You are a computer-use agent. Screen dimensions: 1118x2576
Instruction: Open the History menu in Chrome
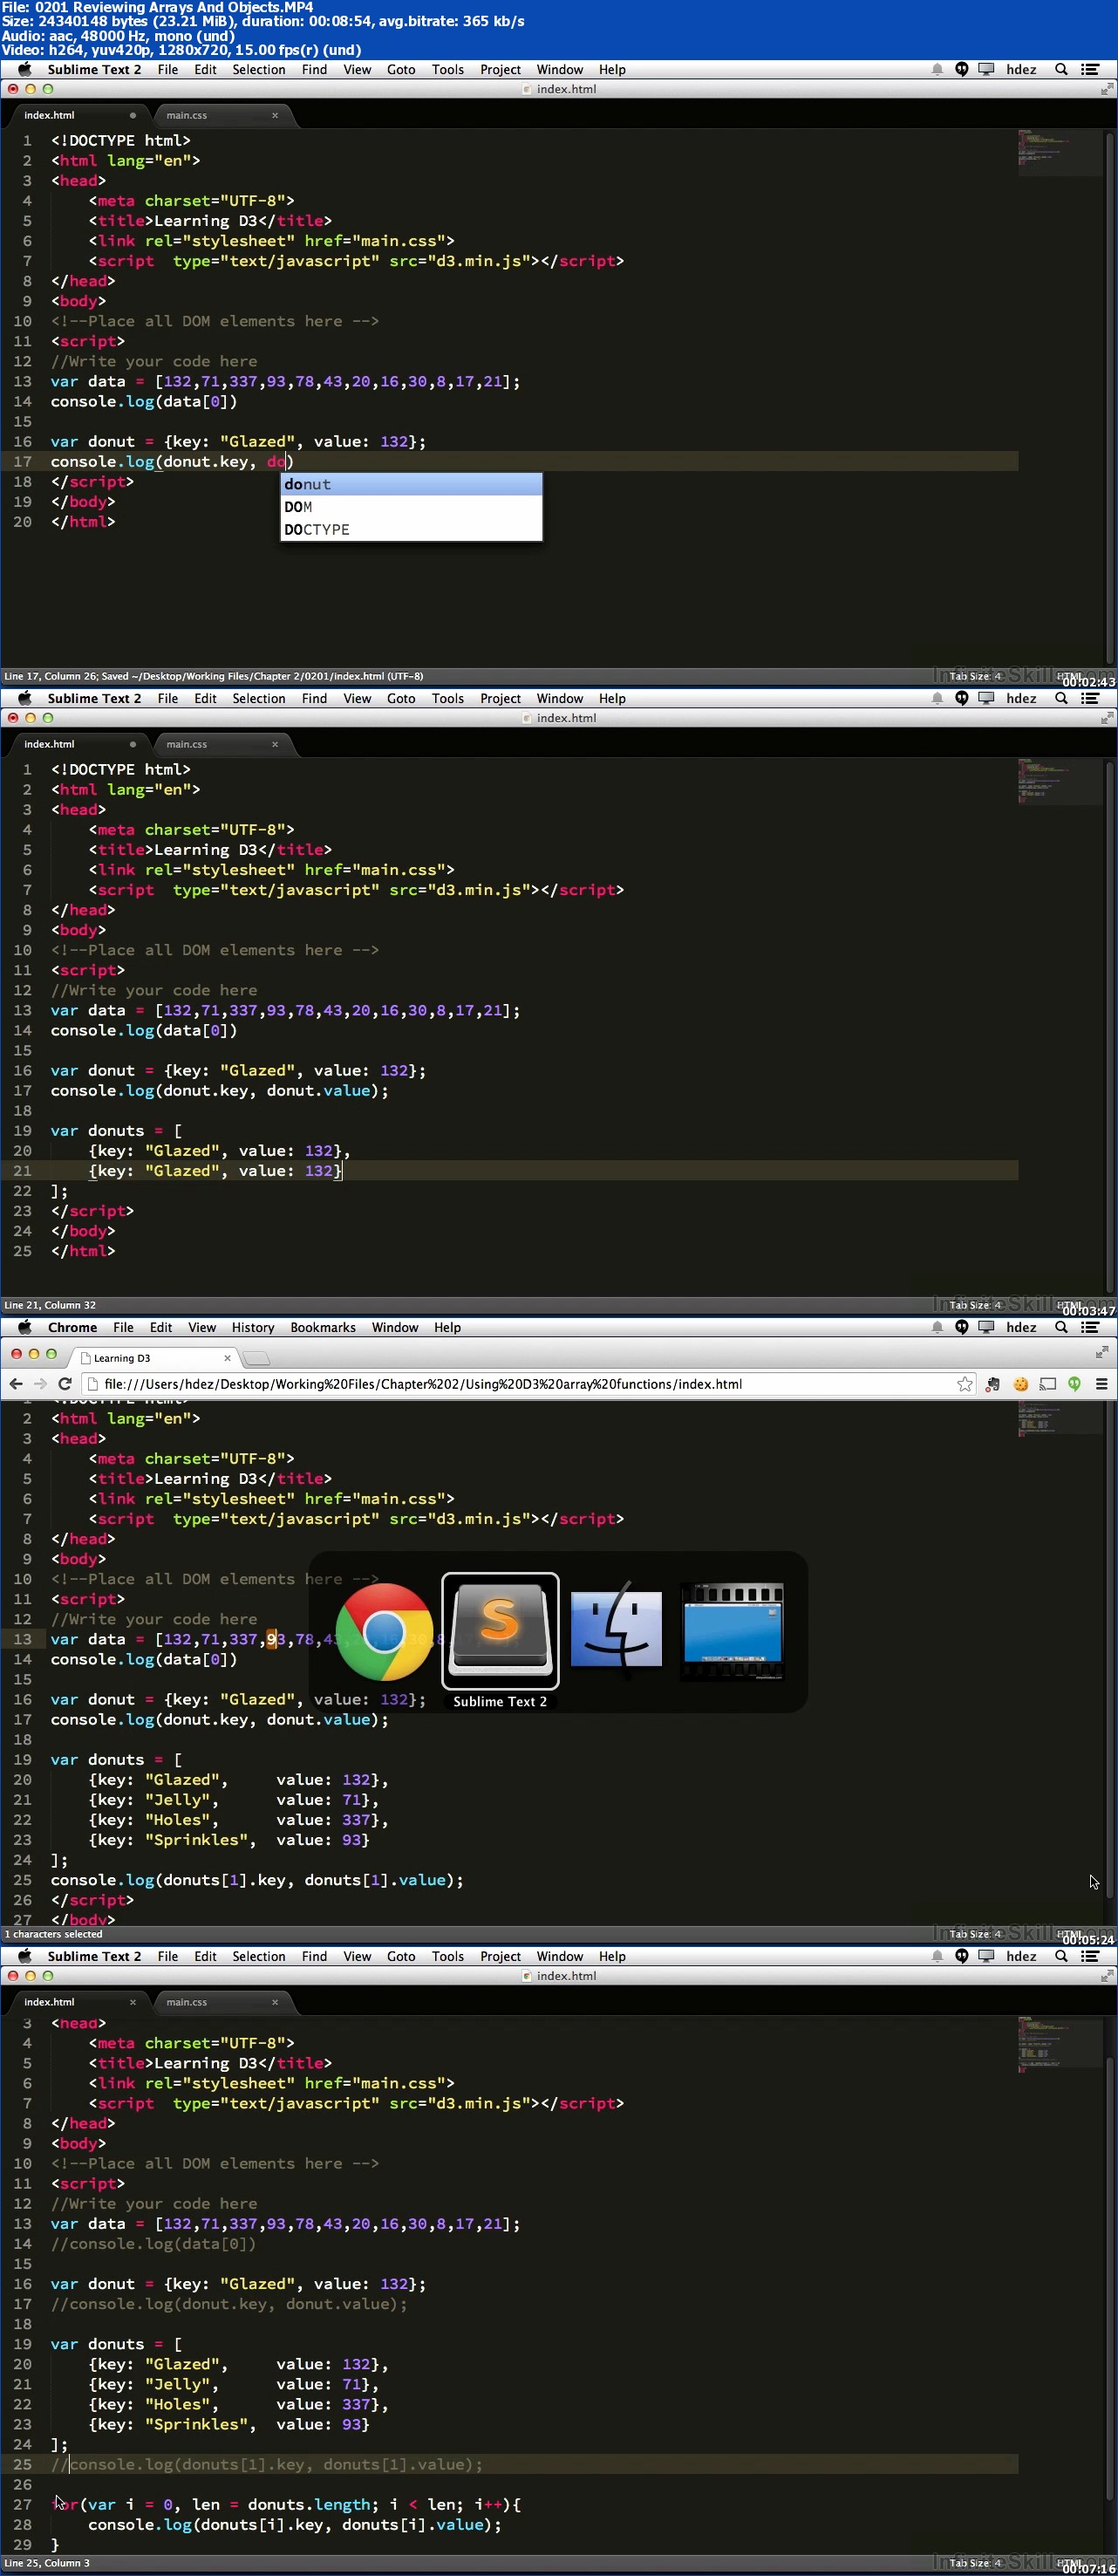pos(253,1327)
